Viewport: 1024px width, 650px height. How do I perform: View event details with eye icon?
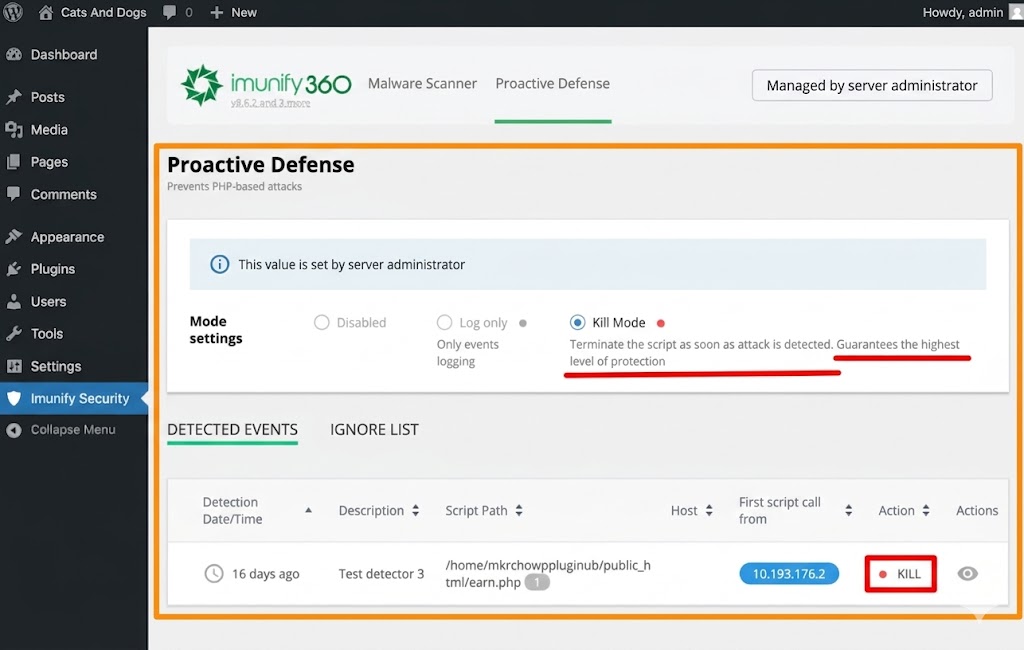click(x=967, y=574)
